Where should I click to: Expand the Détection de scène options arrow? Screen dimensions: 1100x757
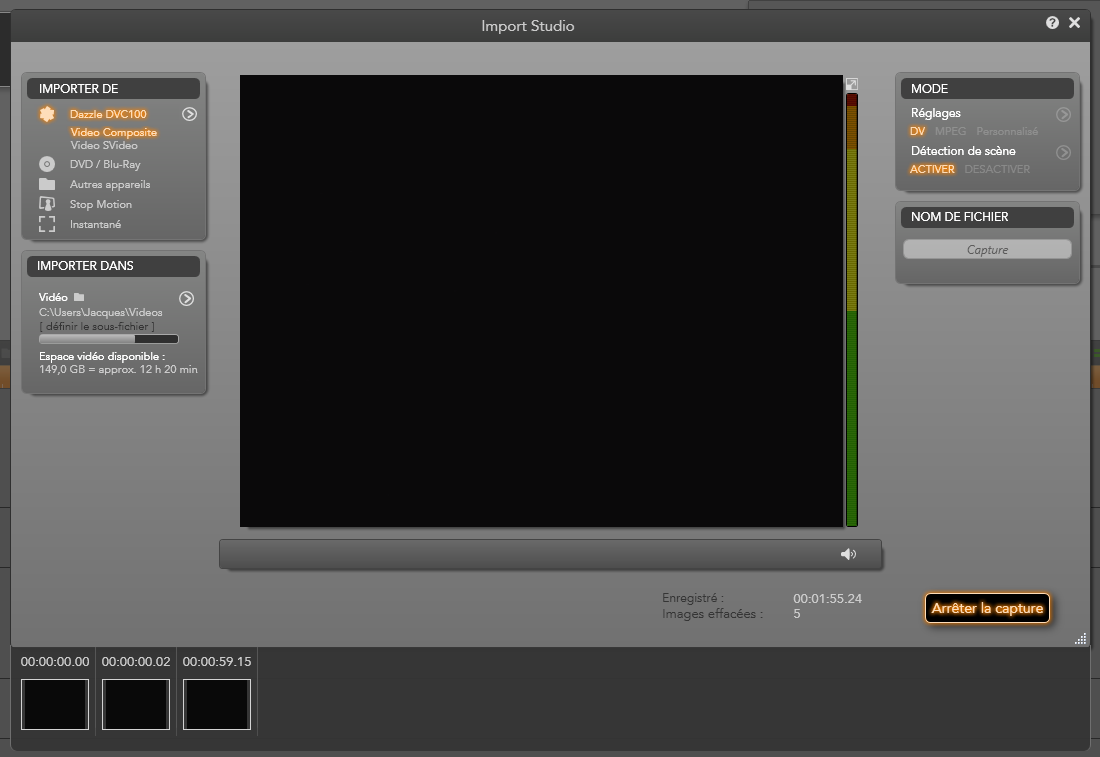1064,152
